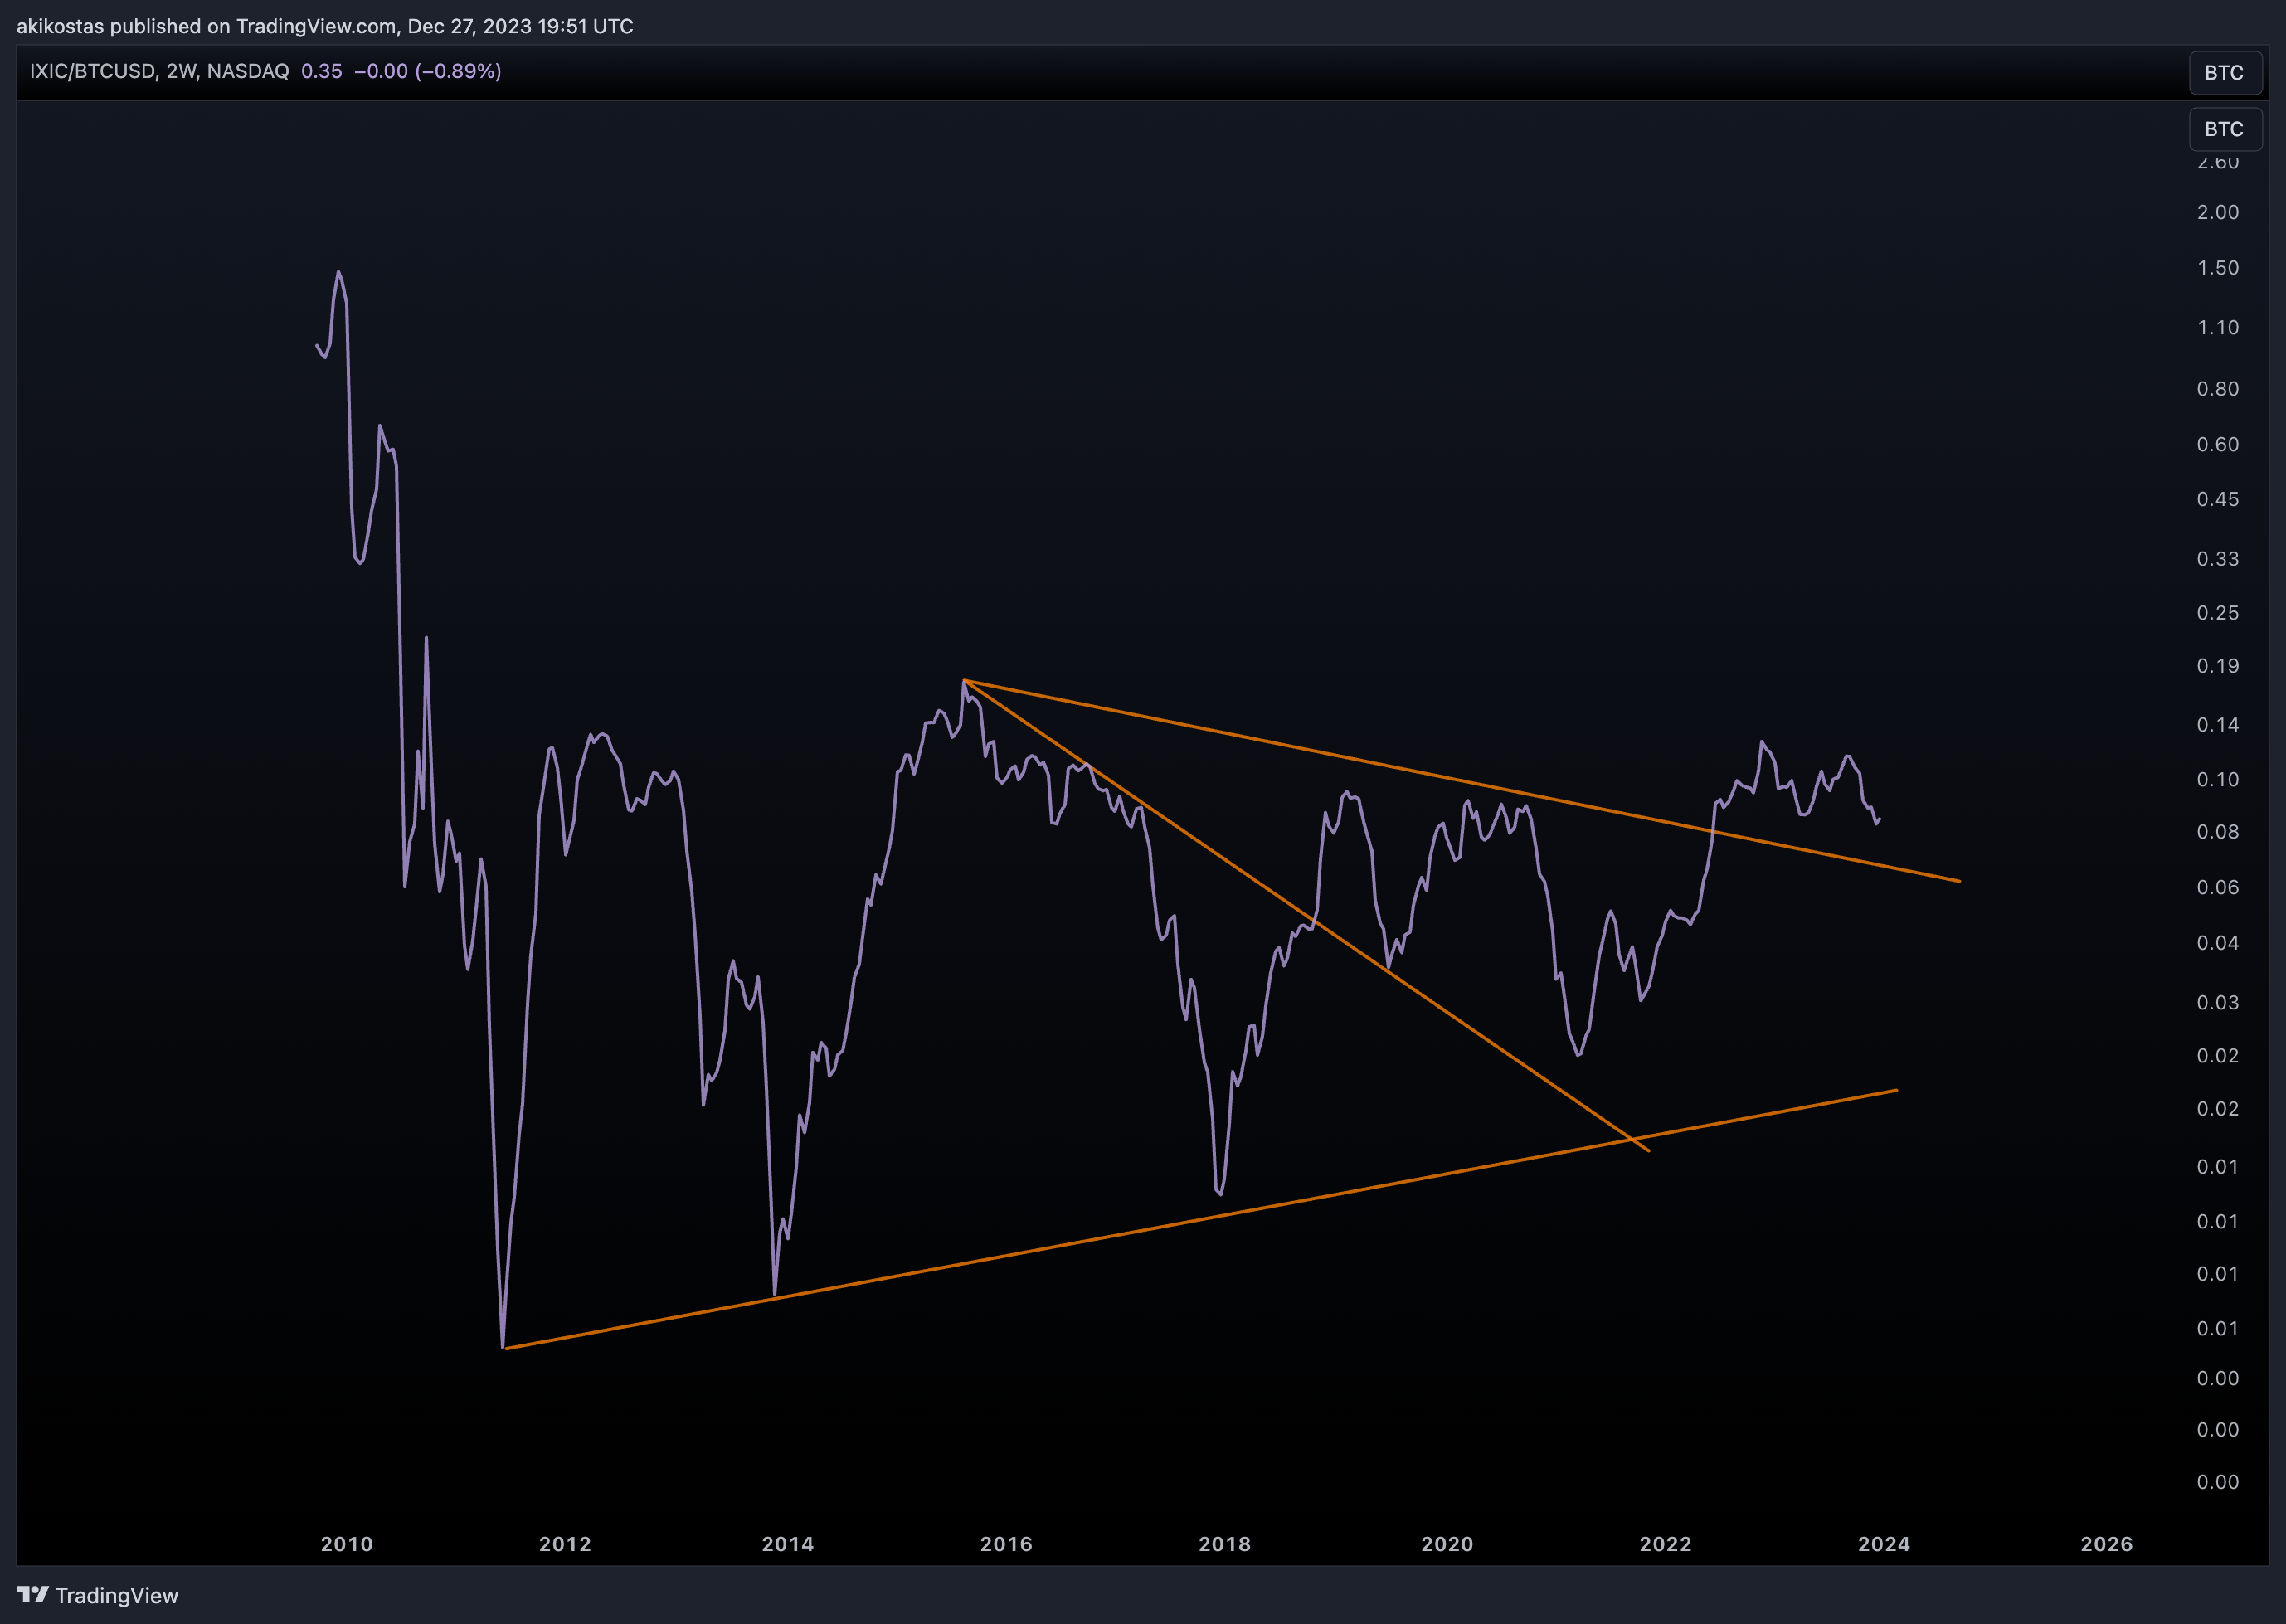The width and height of the screenshot is (2286, 1624).
Task: Click the 2024 label on the time axis
Action: pos(1884,1544)
